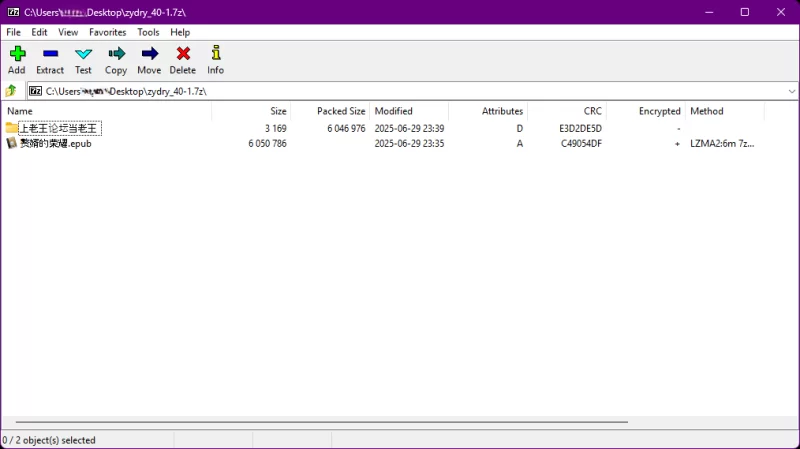Image resolution: width=800 pixels, height=449 pixels.
Task: Click the Extract toolbar icon
Action: pyautogui.click(x=50, y=54)
